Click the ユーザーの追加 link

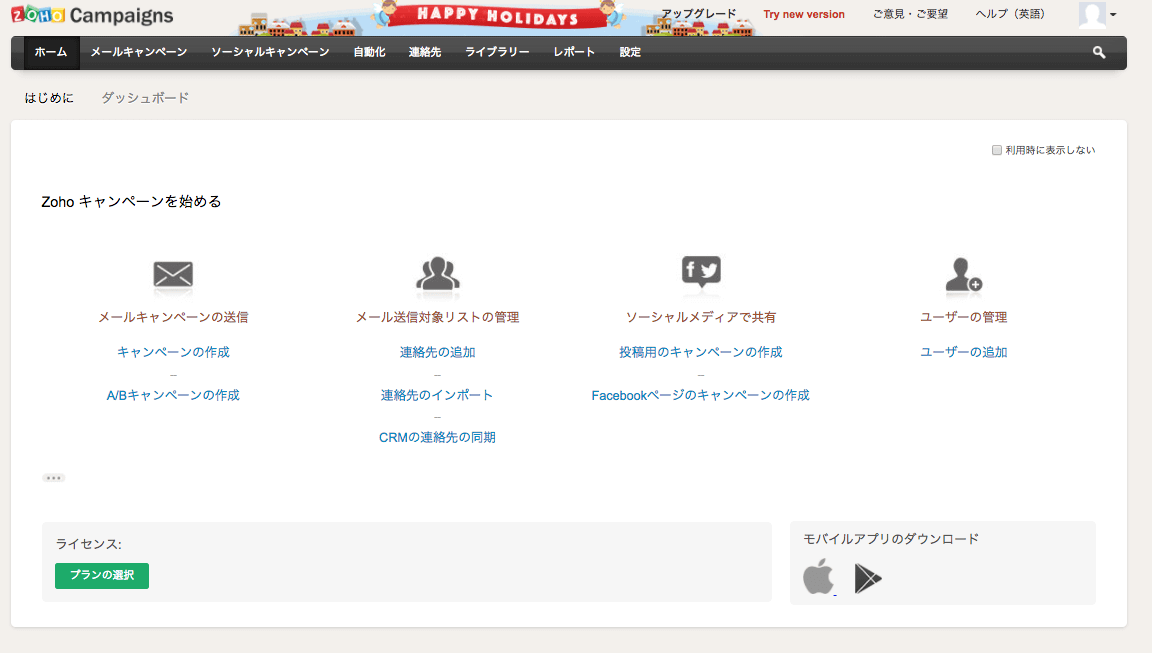(x=963, y=352)
